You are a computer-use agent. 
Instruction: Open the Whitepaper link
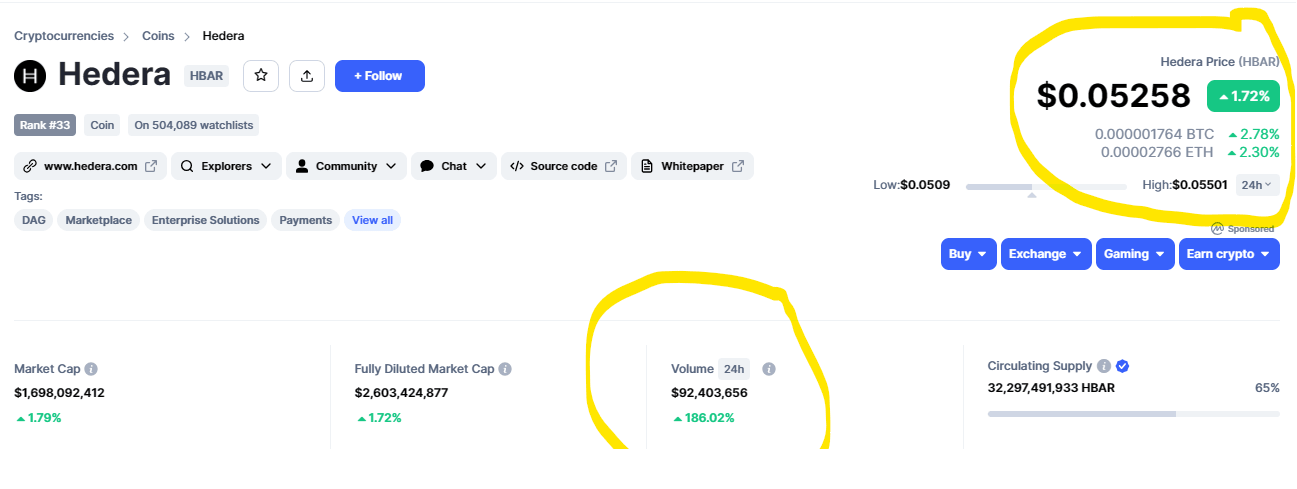[x=692, y=166]
